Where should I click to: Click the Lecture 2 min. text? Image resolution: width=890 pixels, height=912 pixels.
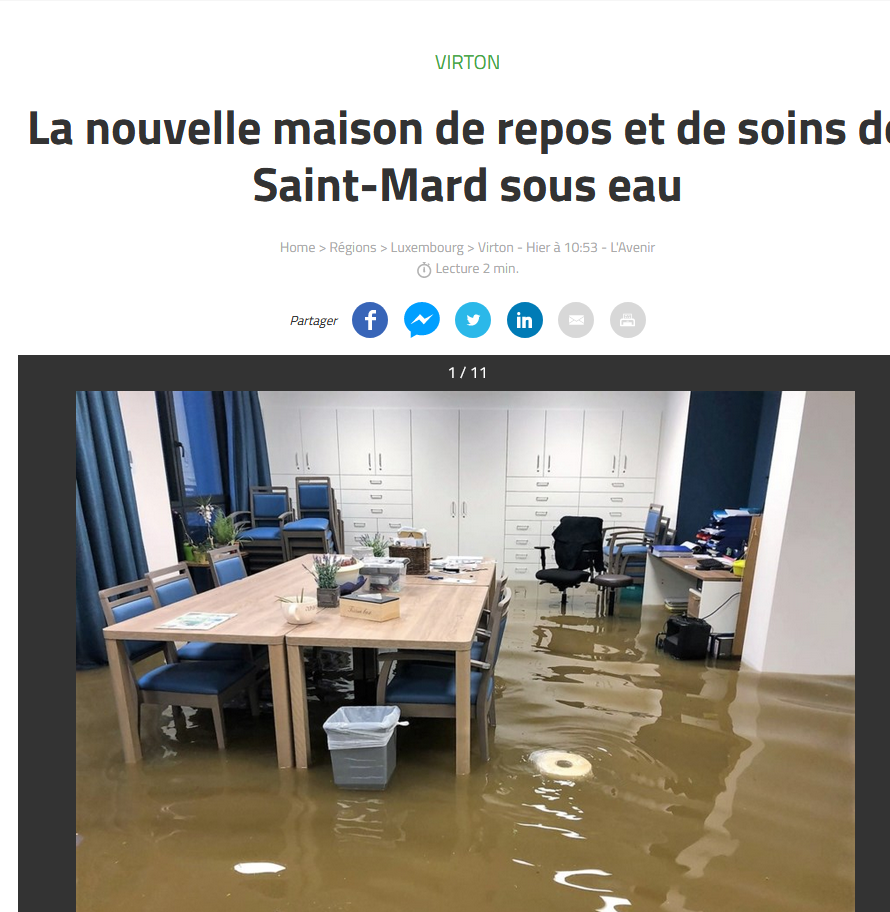coord(477,268)
